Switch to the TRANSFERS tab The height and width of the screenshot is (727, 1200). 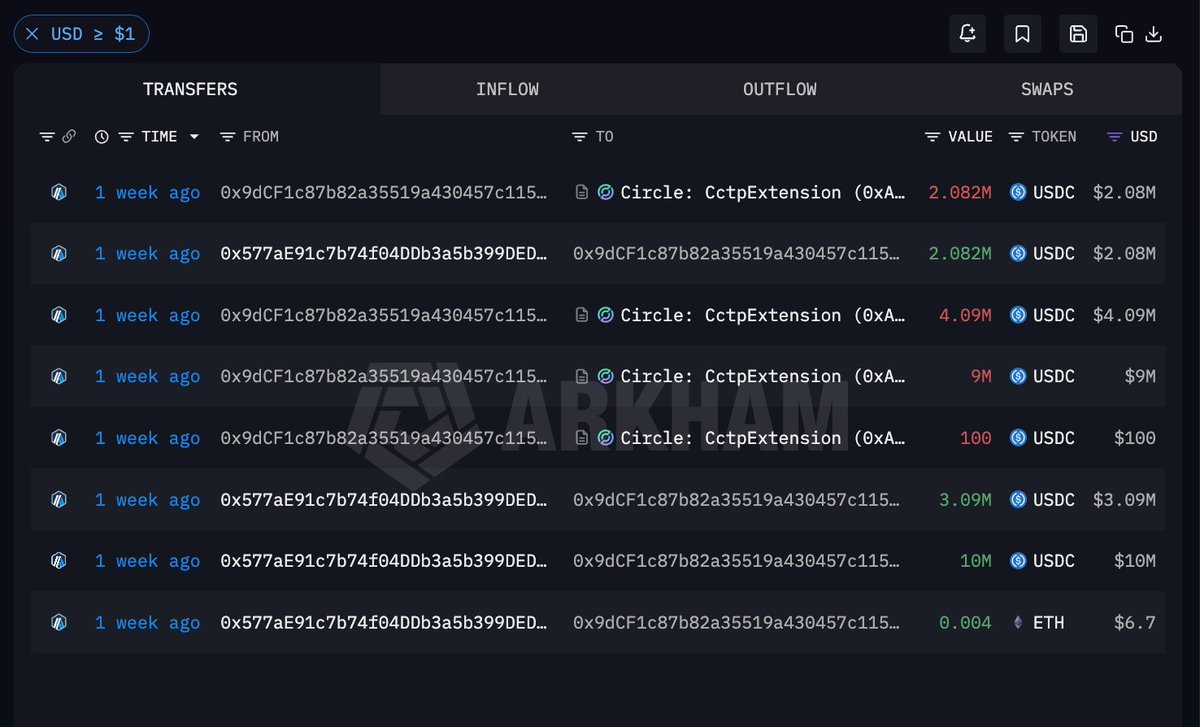[x=190, y=89]
